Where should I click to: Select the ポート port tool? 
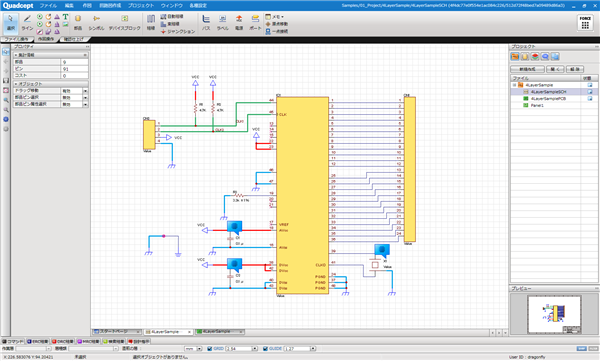255,23
